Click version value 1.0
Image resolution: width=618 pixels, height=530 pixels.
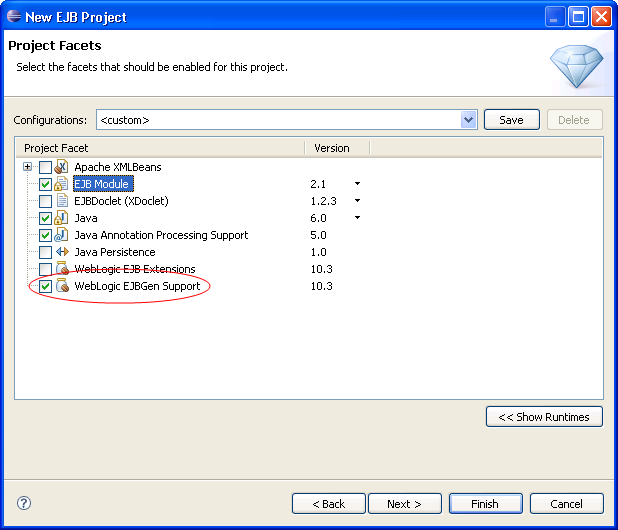[x=318, y=252]
